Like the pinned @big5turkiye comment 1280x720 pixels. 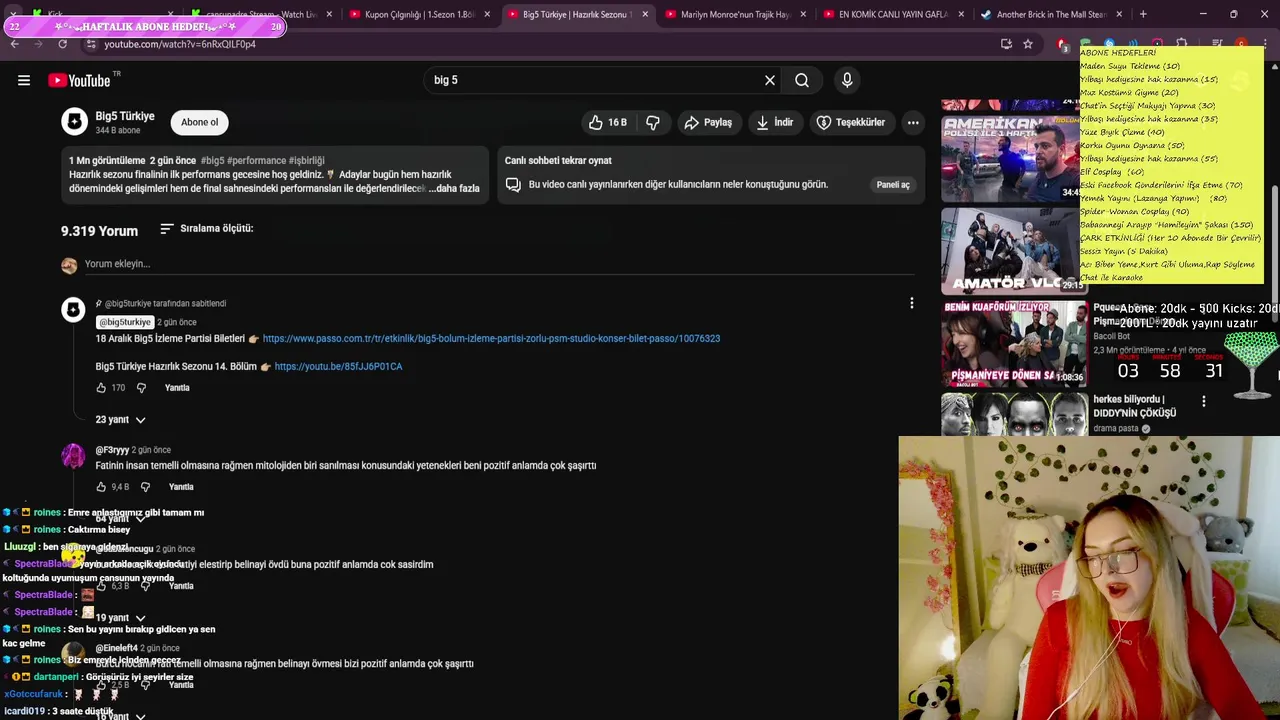pos(101,387)
